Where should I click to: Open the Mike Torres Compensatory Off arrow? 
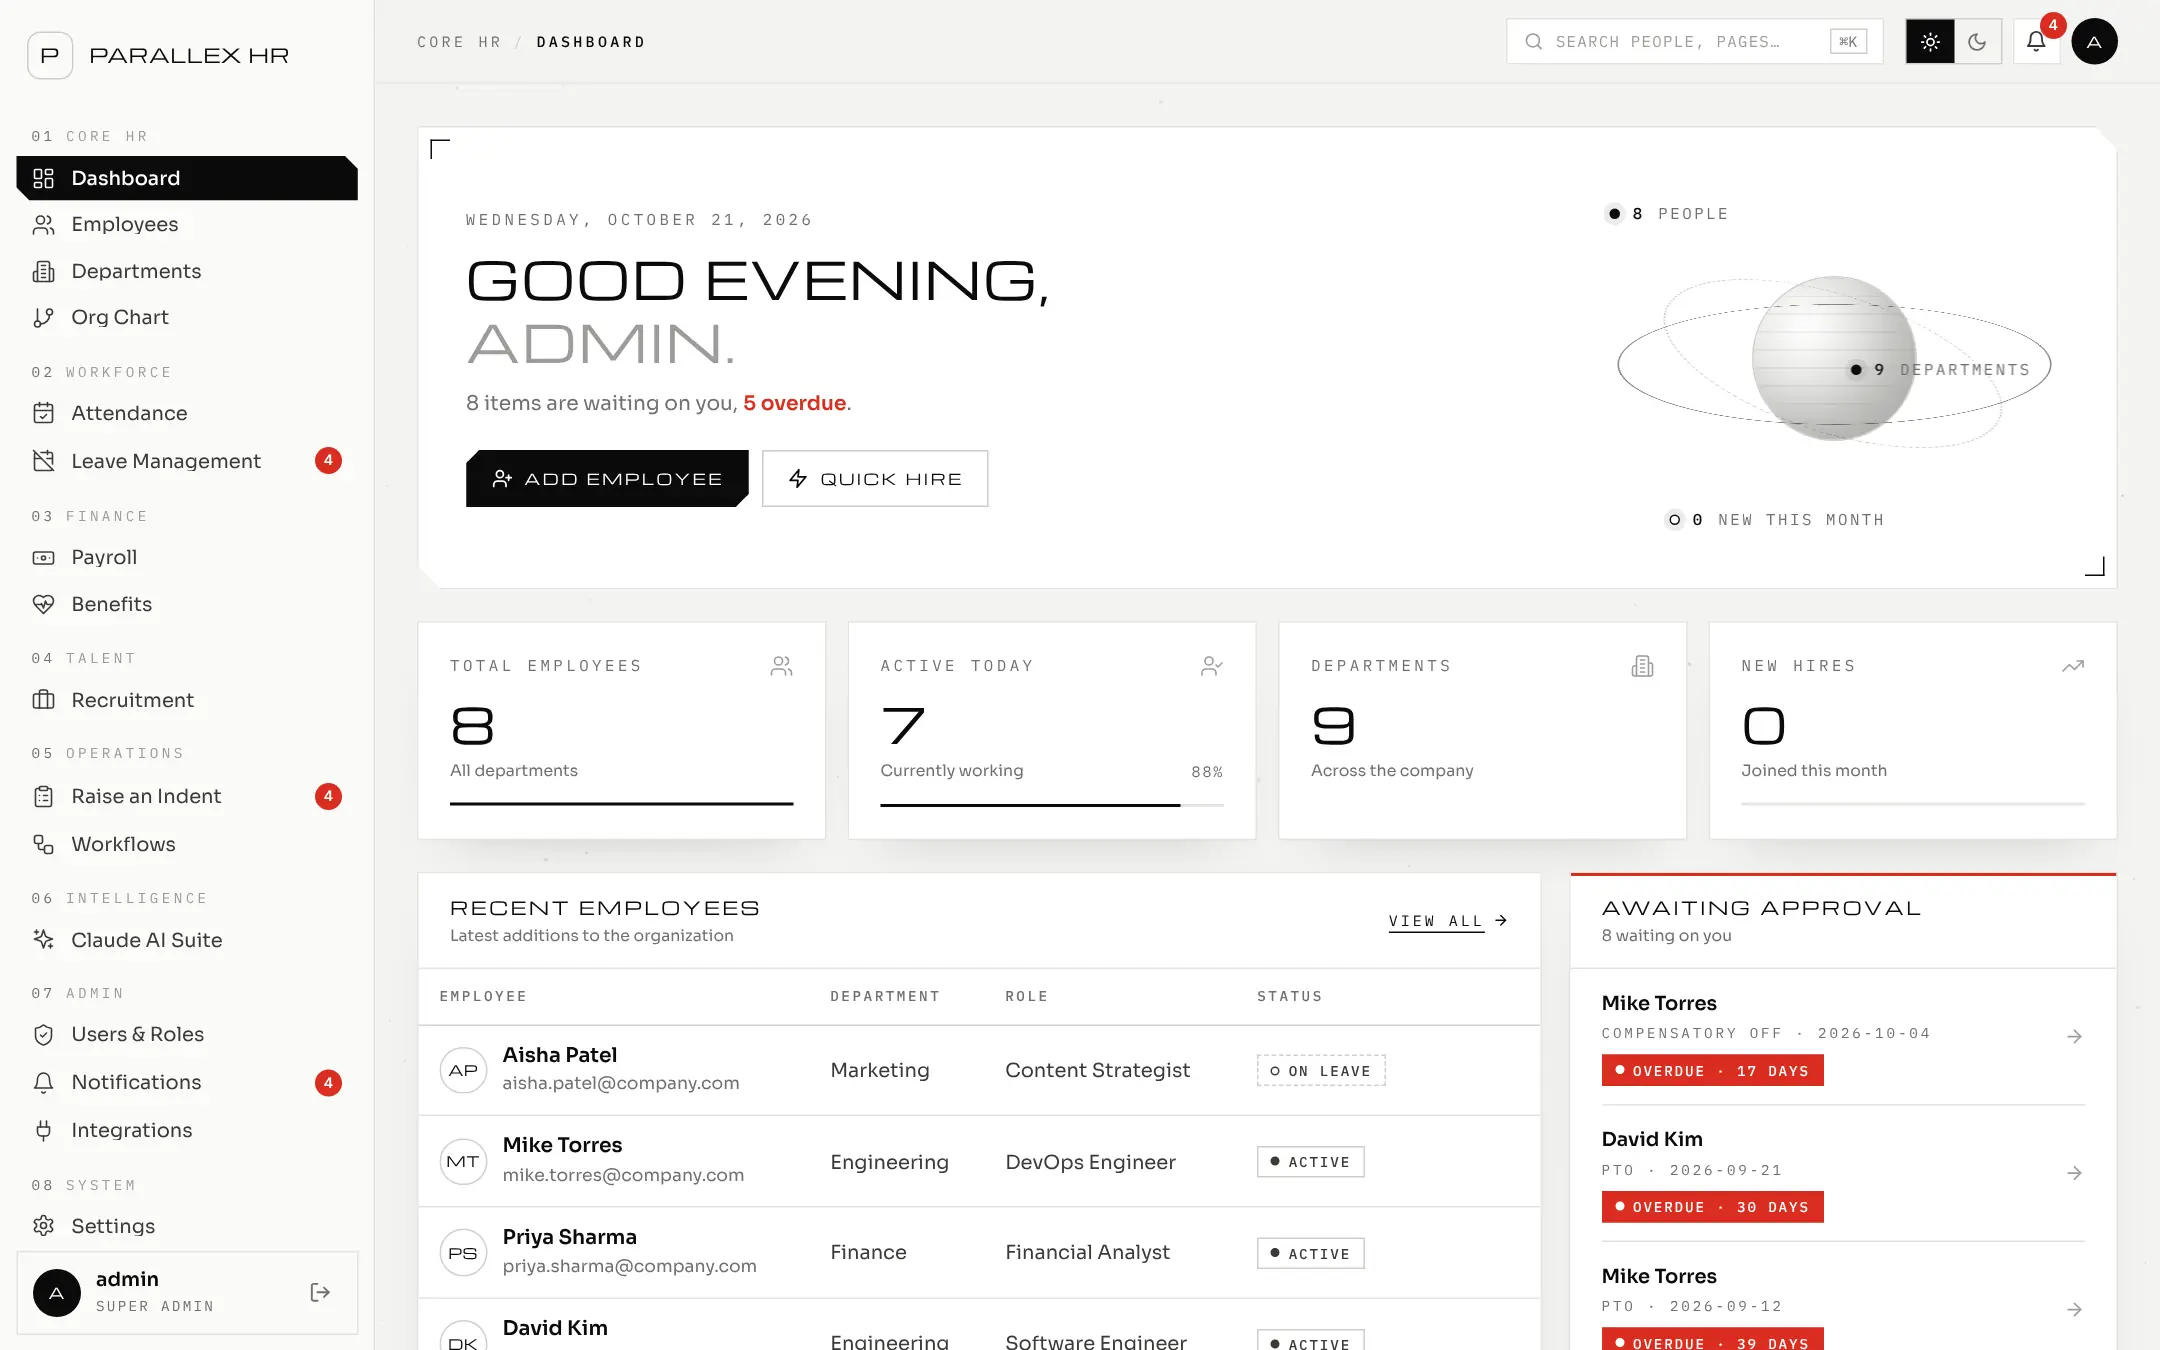(x=2075, y=1037)
